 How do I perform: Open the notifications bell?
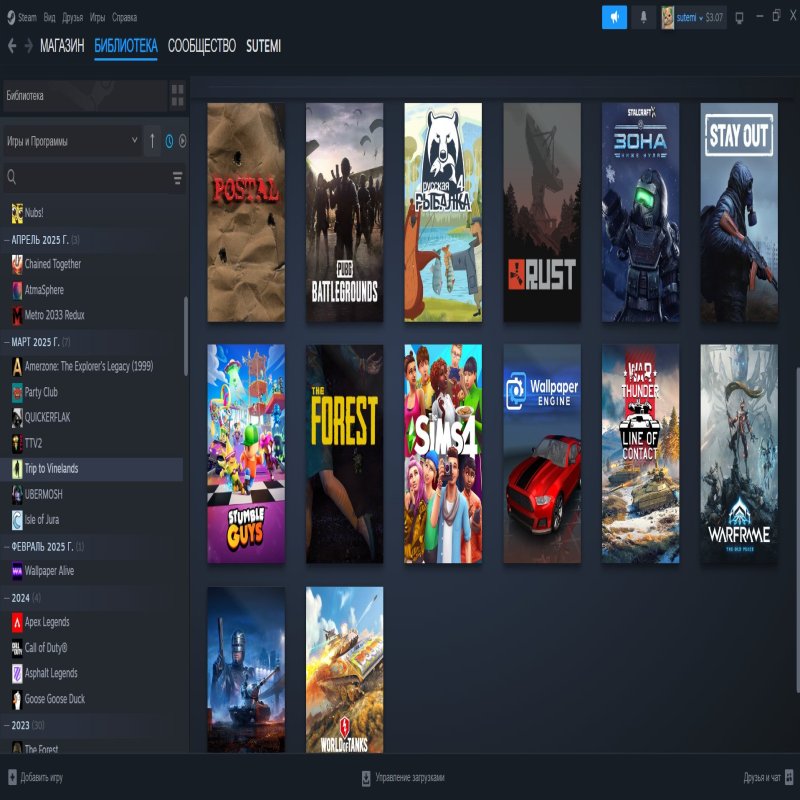point(644,17)
